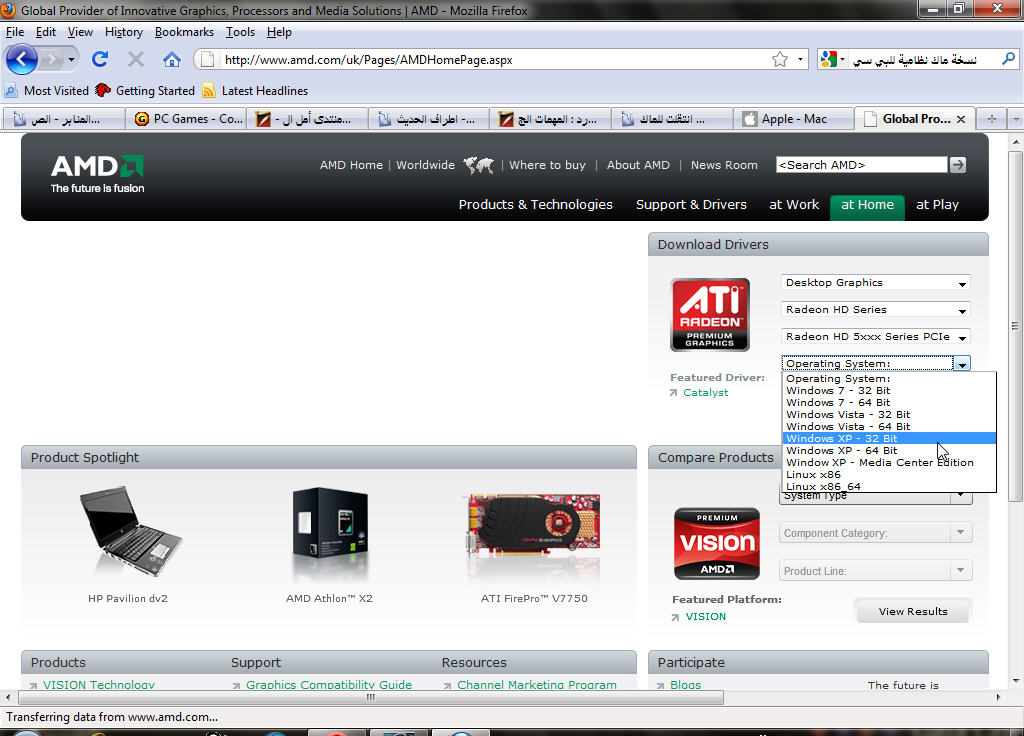The height and width of the screenshot is (736, 1024).
Task: Expand the Product Line dropdown
Action: tap(875, 571)
